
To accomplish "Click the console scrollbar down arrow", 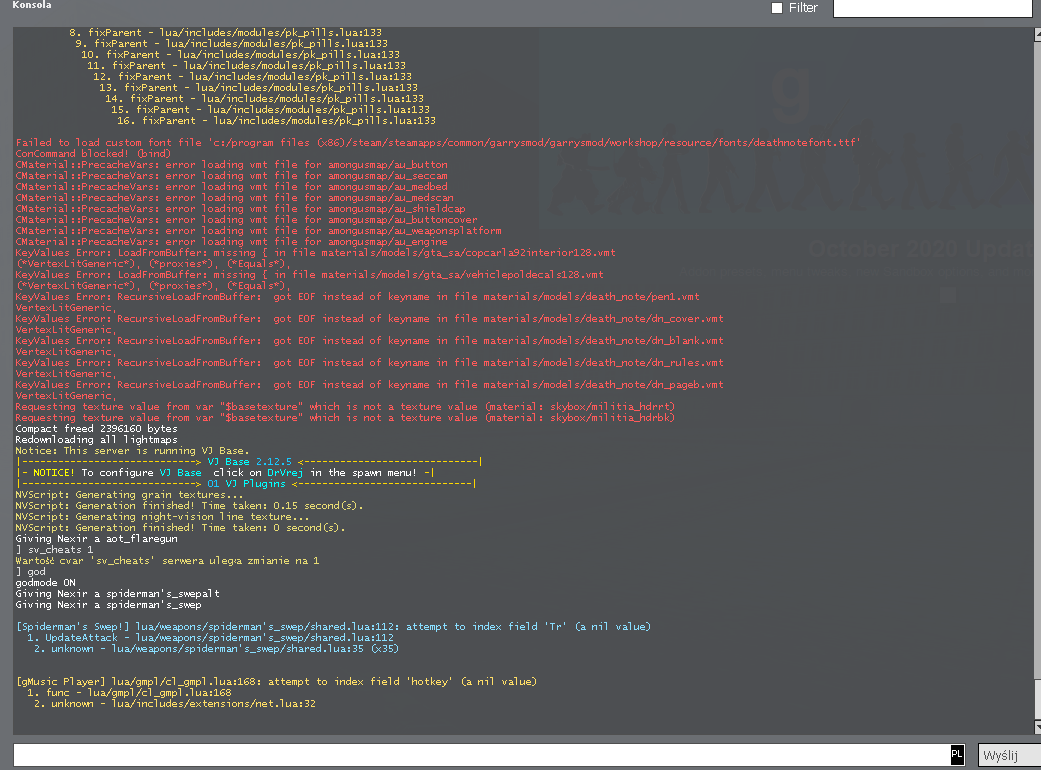I will point(1038,726).
